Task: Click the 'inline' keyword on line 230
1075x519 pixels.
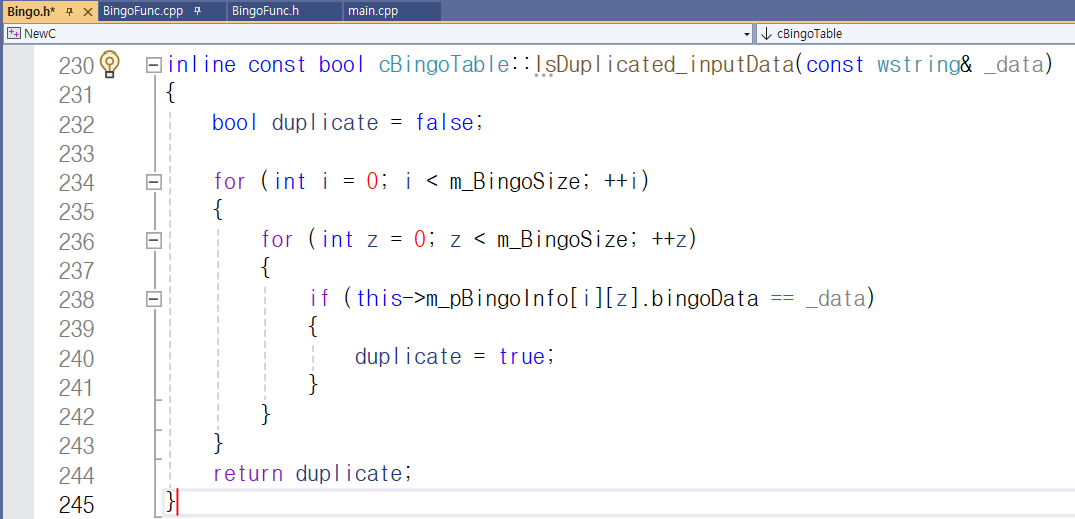Action: 202,65
